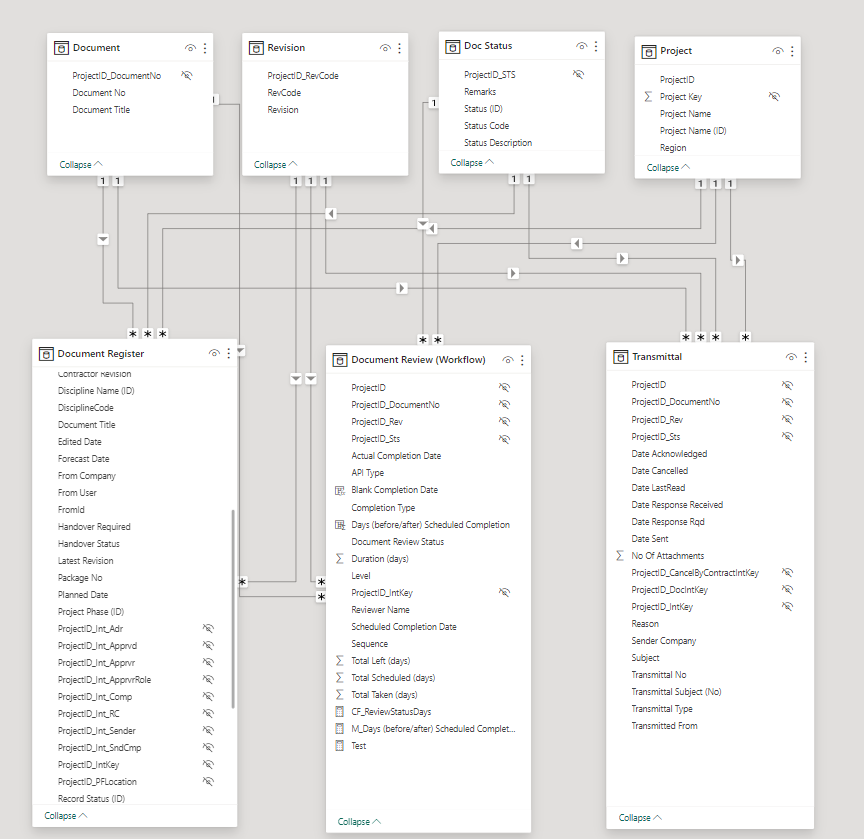Collapse the Revision table

tap(276, 165)
